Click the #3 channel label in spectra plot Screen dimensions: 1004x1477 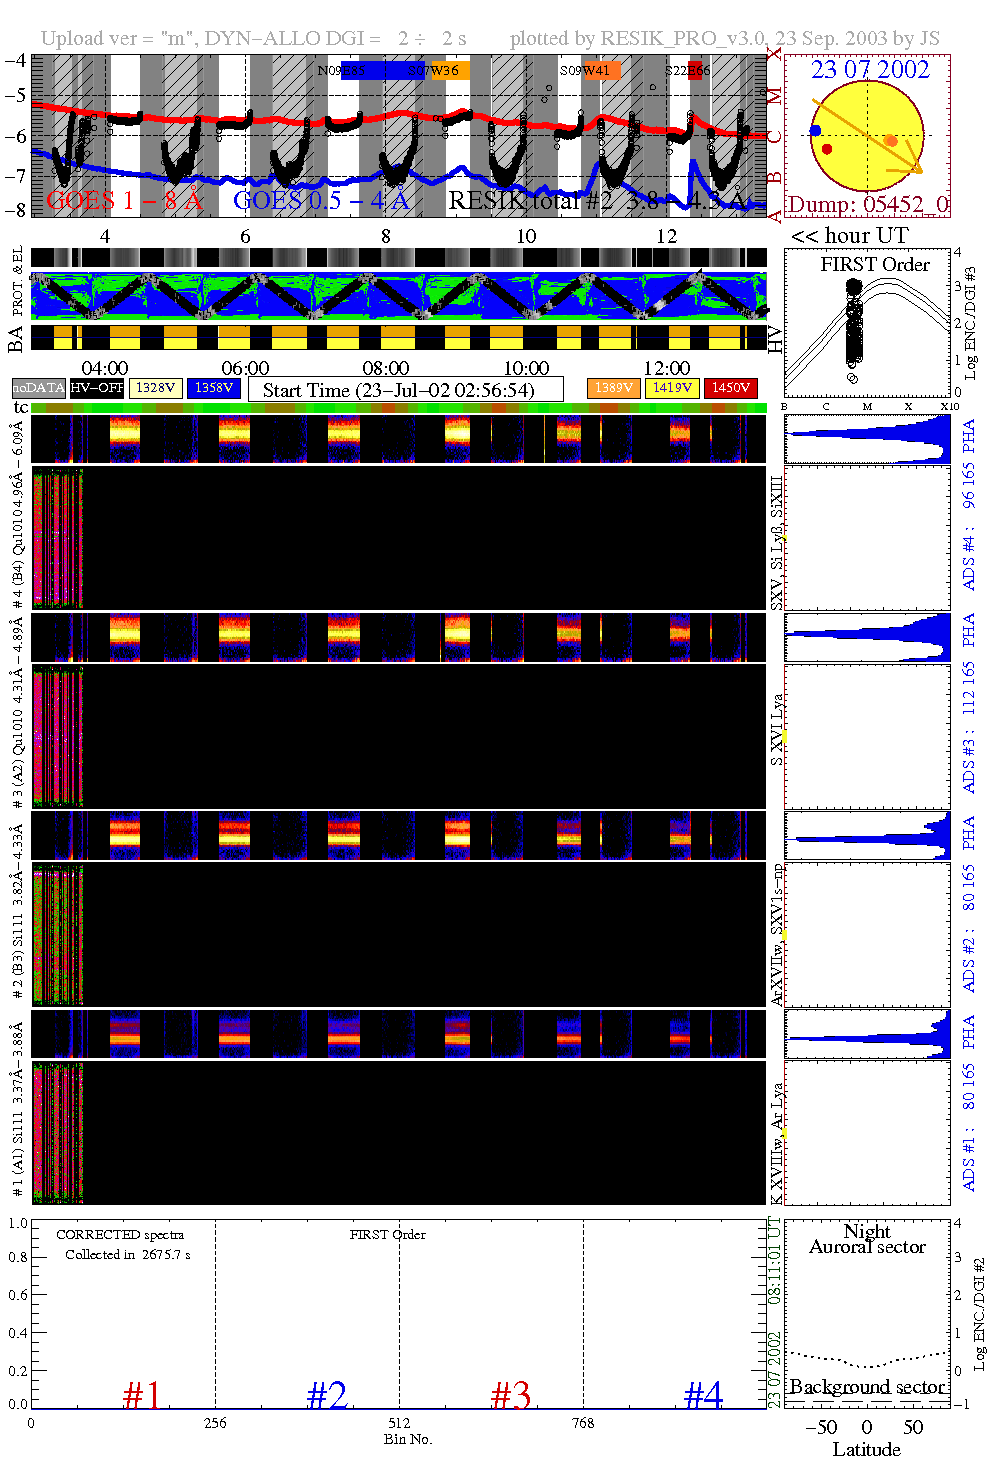point(511,1394)
